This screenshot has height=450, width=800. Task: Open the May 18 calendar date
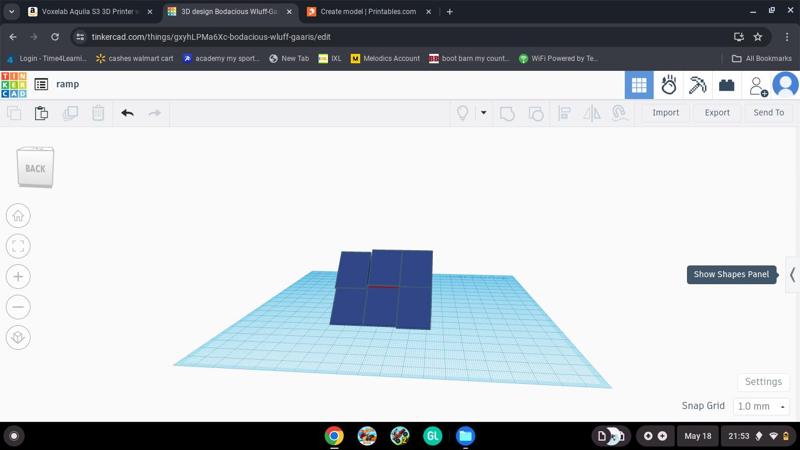tap(697, 436)
